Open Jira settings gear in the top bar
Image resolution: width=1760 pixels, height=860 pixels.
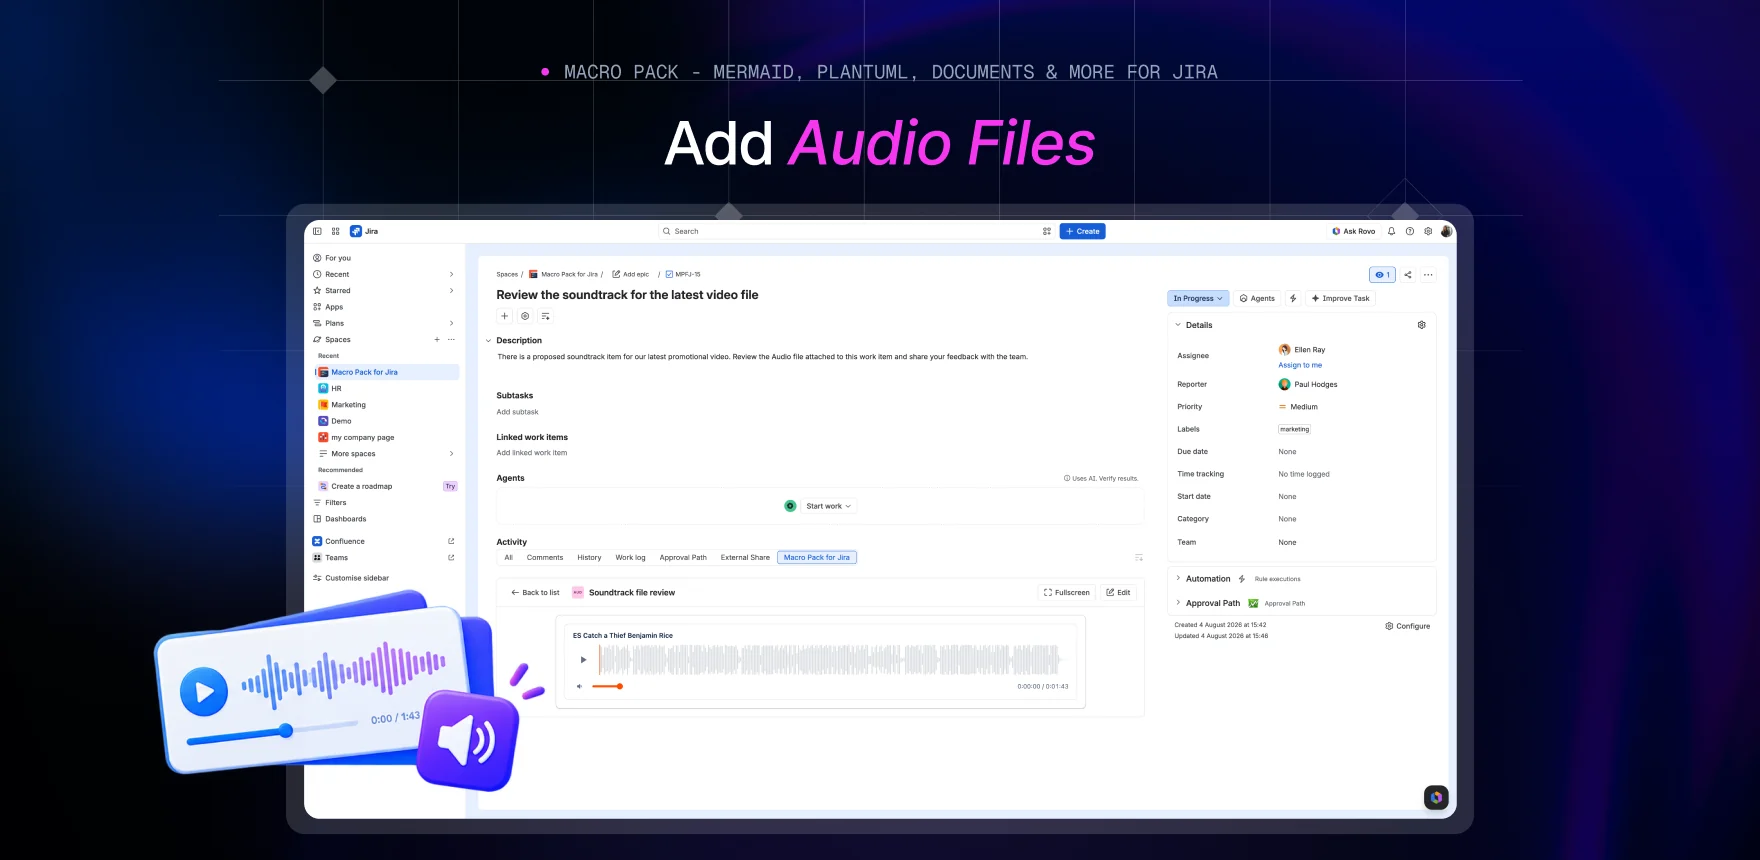tap(1428, 231)
